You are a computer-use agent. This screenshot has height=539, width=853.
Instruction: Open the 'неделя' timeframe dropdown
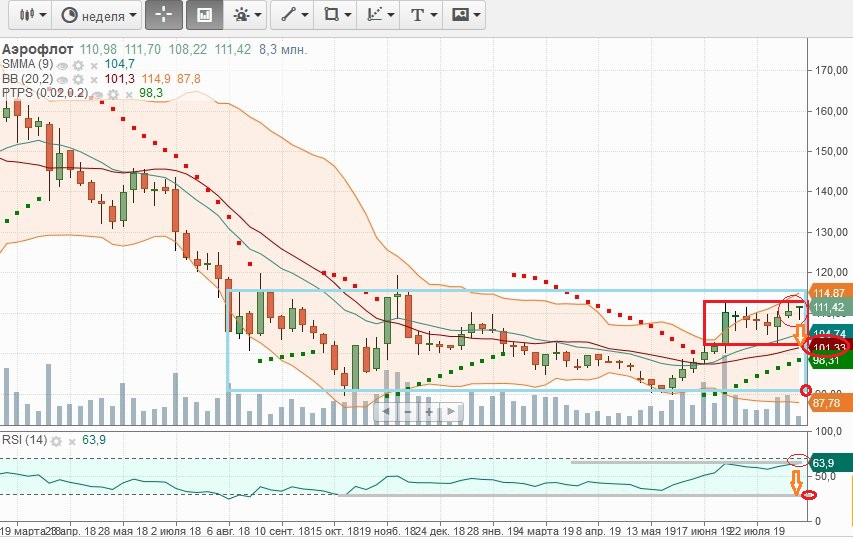click(x=98, y=15)
